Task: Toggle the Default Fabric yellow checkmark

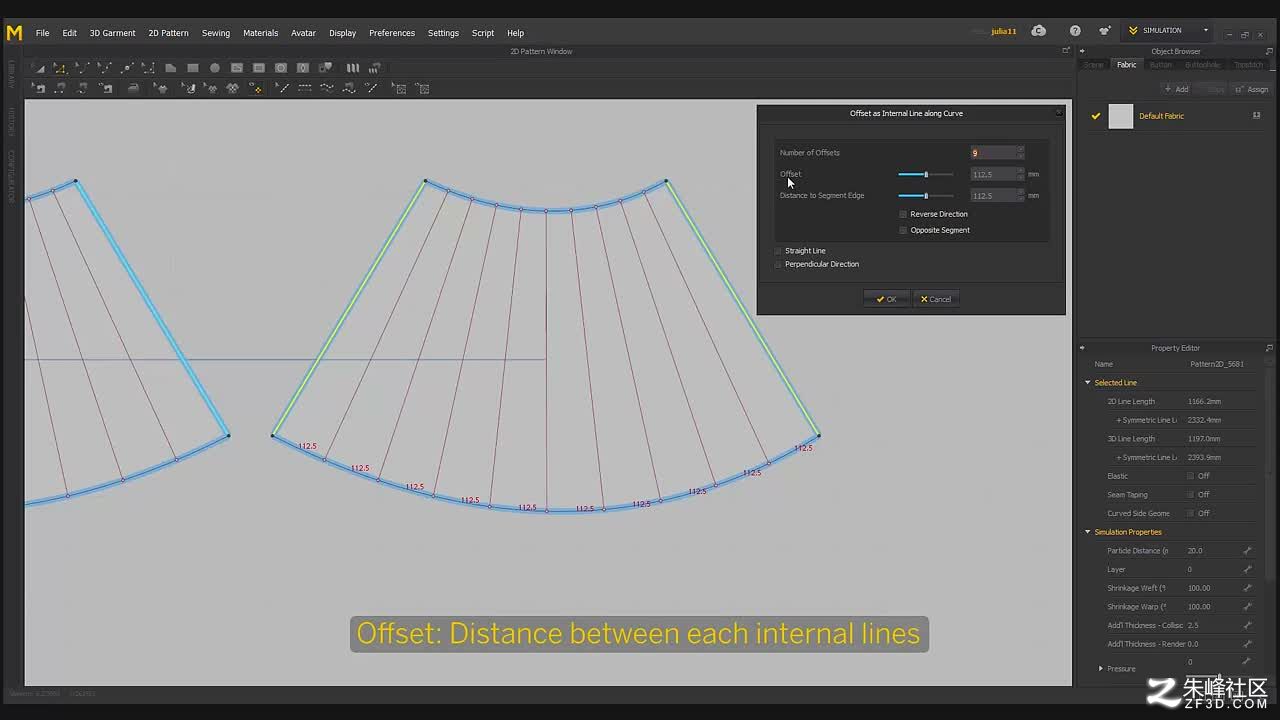Action: click(x=1096, y=116)
